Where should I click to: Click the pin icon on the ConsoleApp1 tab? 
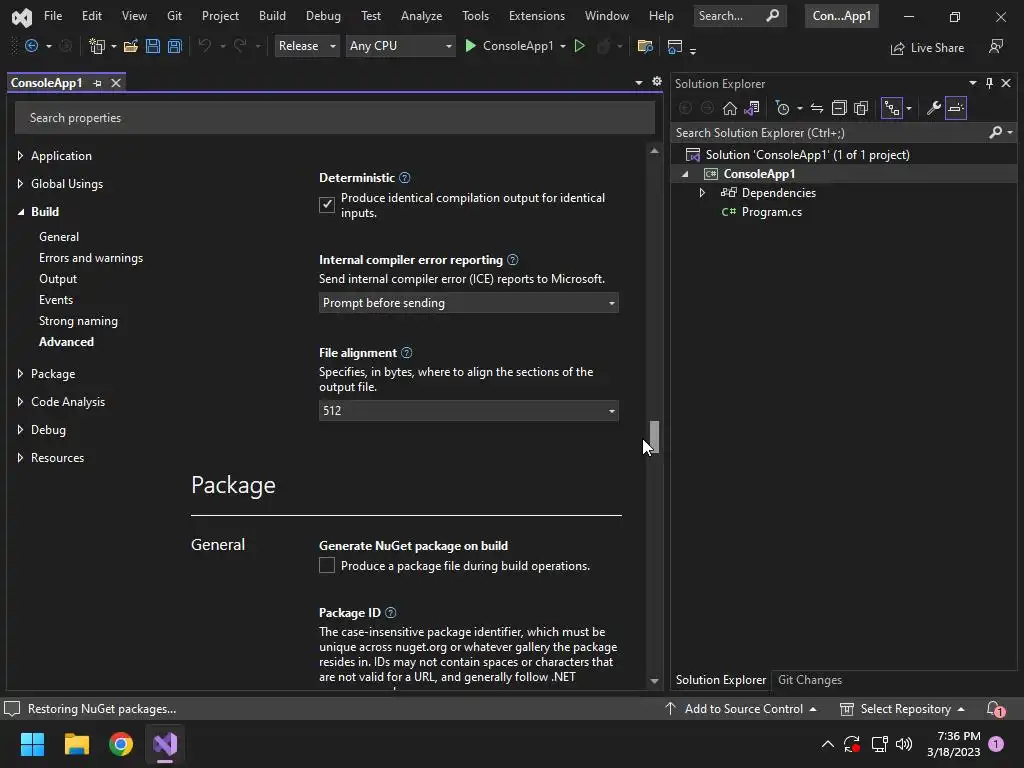tap(97, 83)
